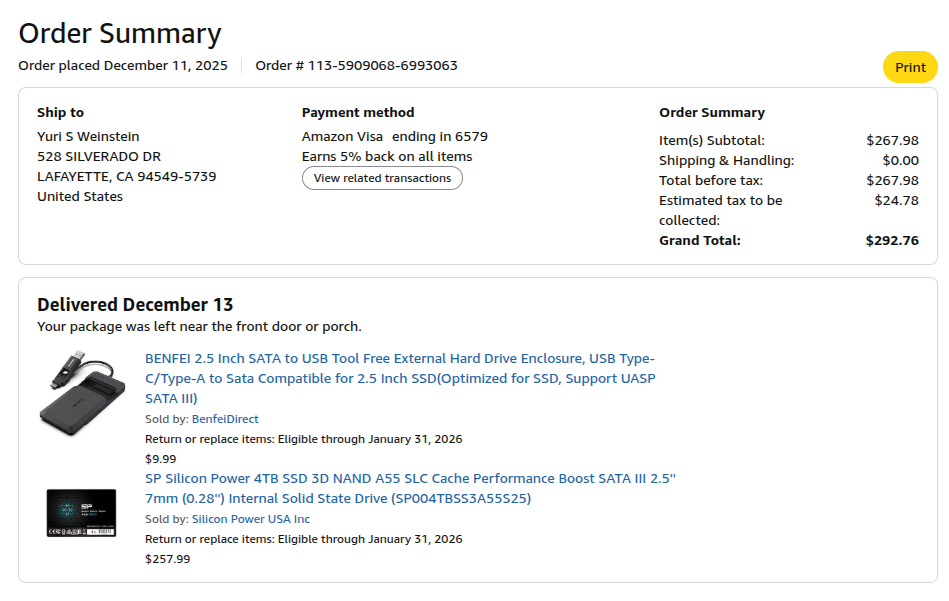Open the BENFEI SATA to USB enclosure link

click(400, 378)
